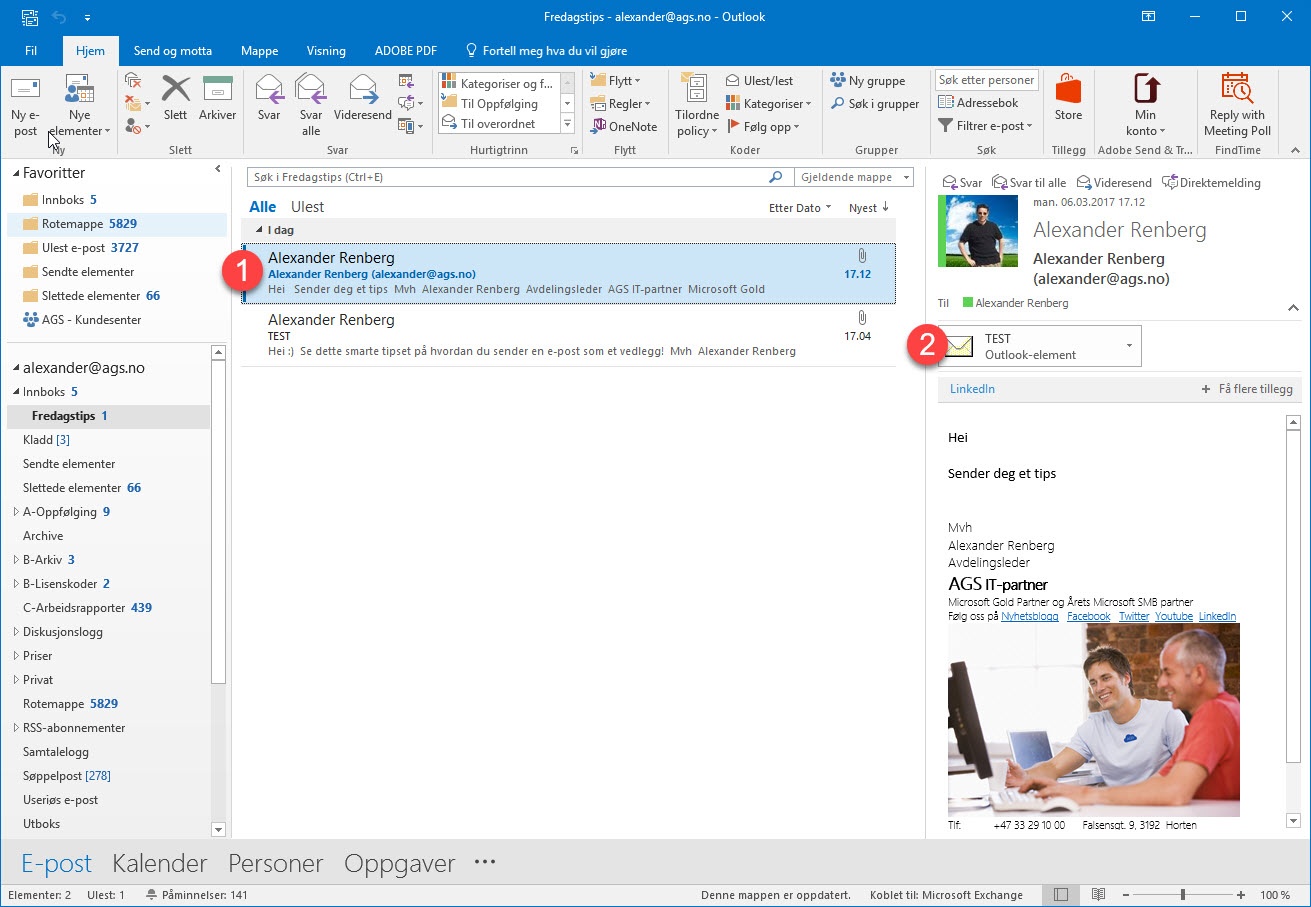This screenshot has height=907, width=1311.
Task: Open the Send og motta tab
Action: pos(172,51)
